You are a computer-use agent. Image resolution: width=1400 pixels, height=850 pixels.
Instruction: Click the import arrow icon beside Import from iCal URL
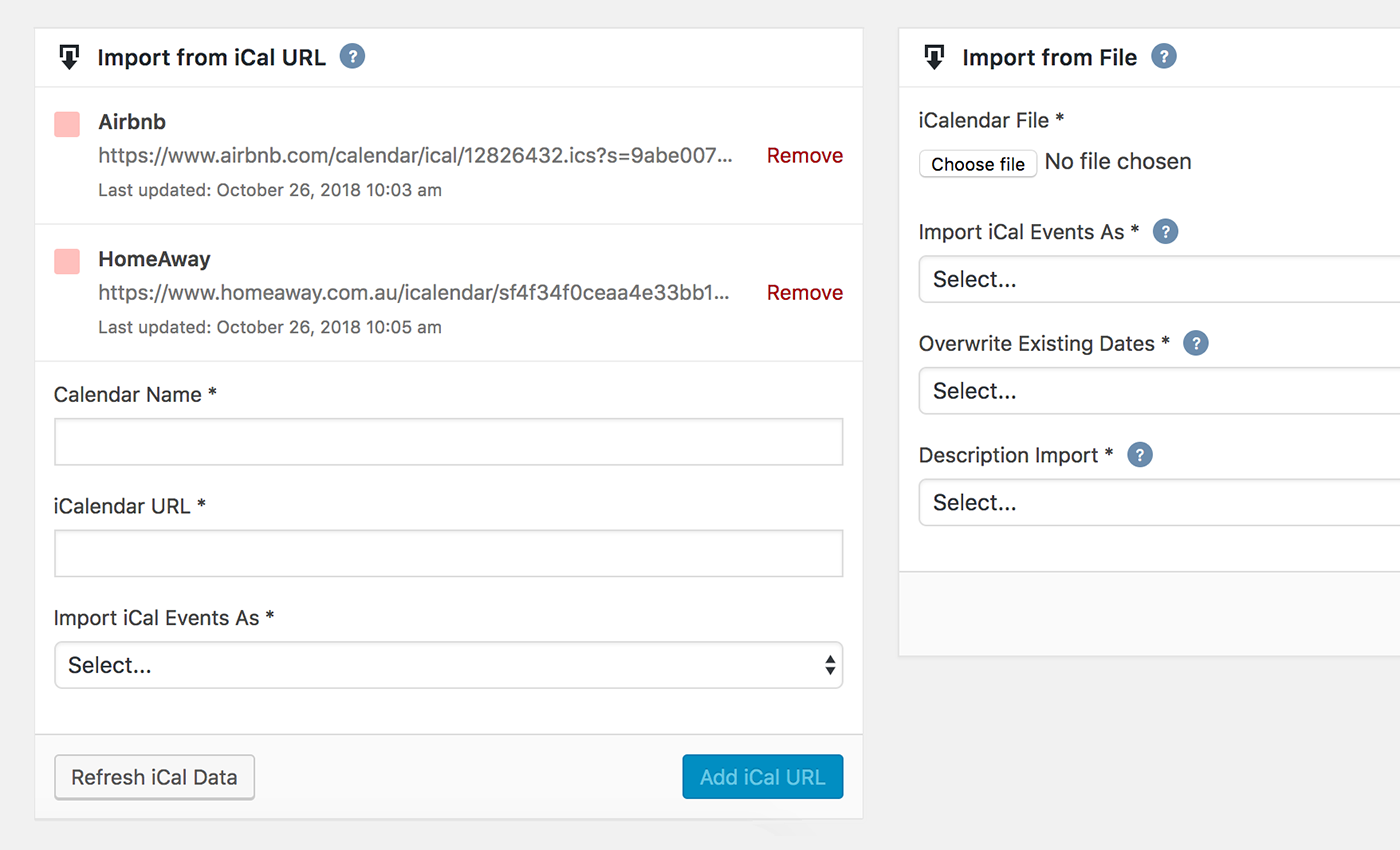[x=69, y=57]
